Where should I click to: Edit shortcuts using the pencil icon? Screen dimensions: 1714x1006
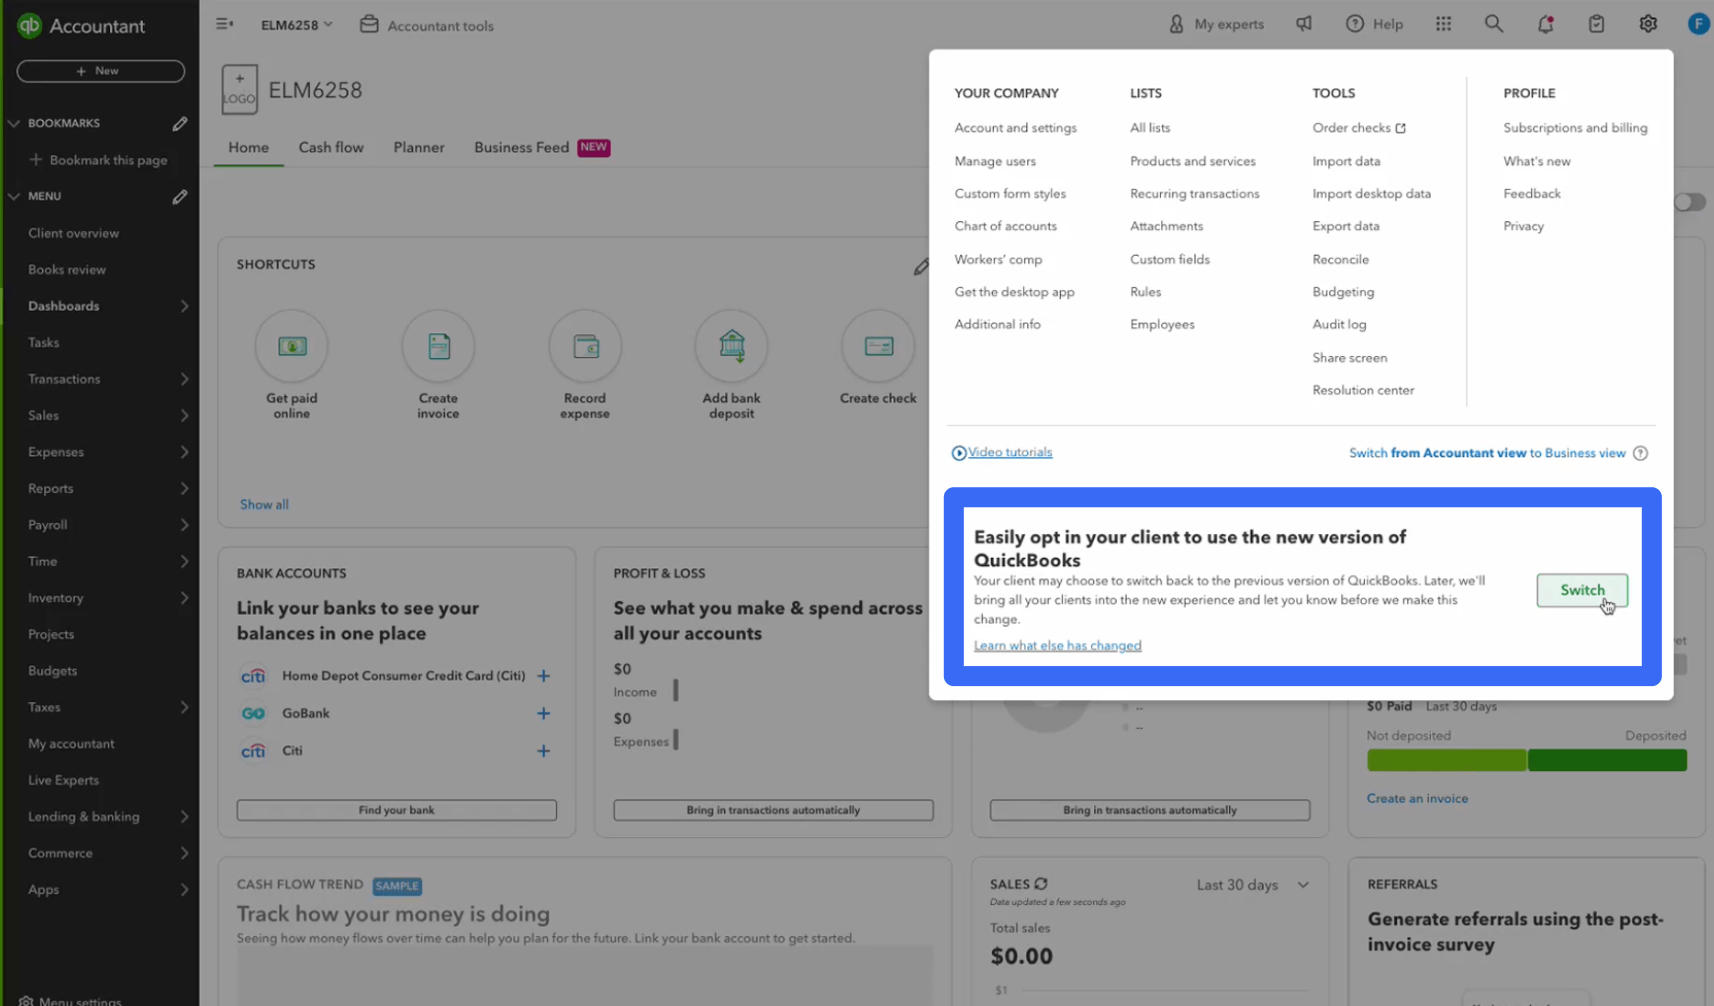pos(921,267)
